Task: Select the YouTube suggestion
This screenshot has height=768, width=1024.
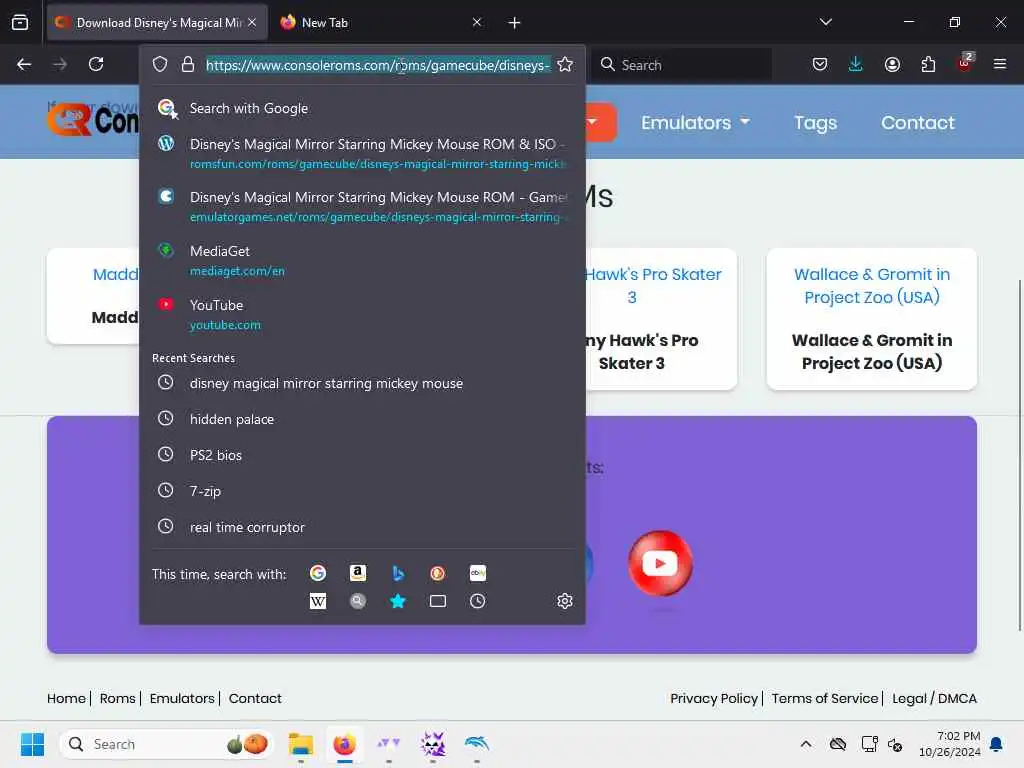Action: point(362,314)
